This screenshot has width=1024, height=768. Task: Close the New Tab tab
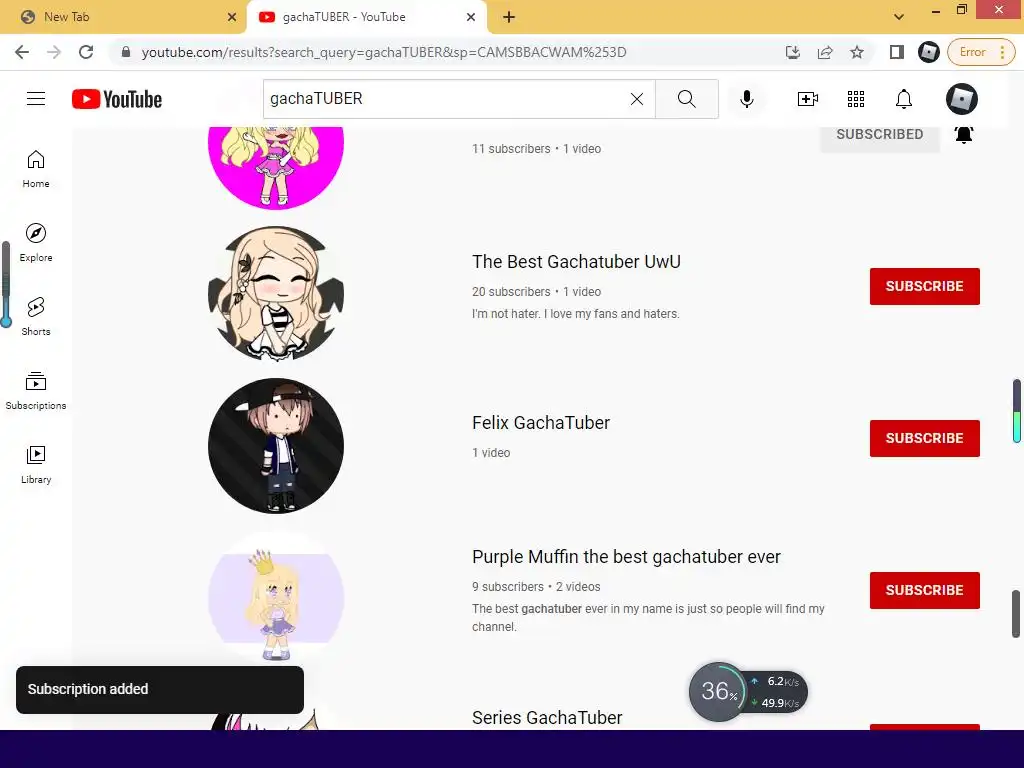(x=232, y=17)
